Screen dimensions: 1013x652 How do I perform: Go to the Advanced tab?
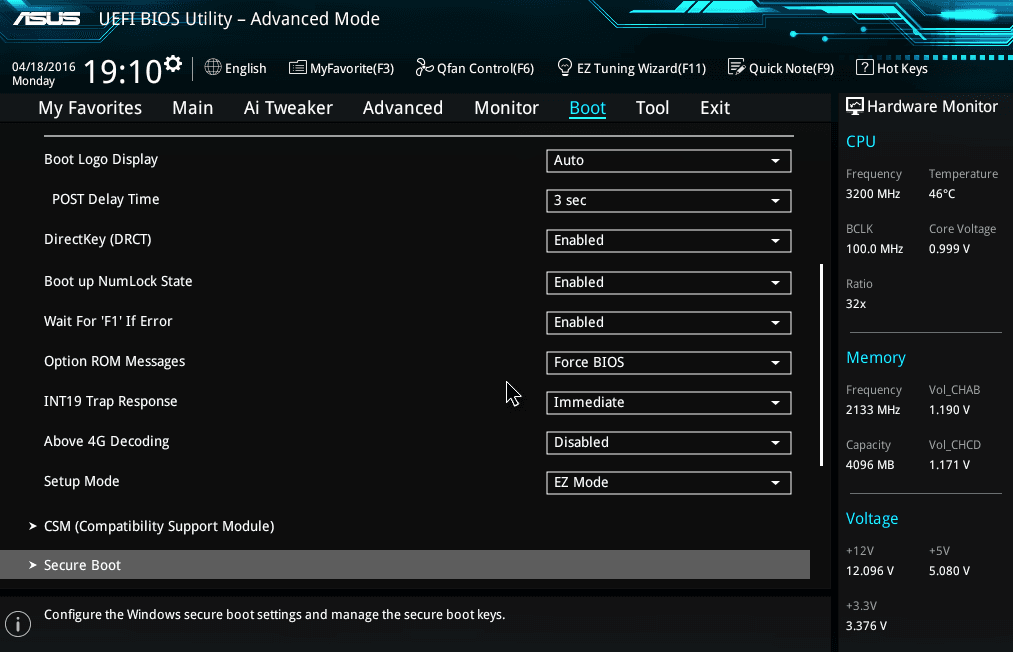pos(402,108)
